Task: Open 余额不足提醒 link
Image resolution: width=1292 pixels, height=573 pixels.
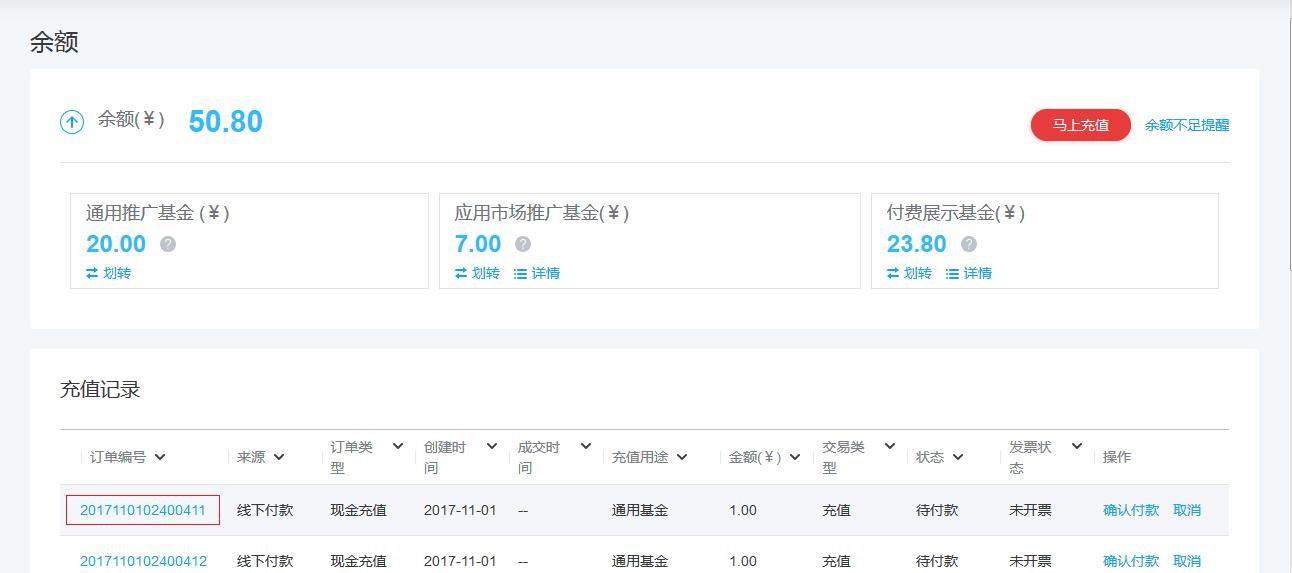Action: point(1187,125)
